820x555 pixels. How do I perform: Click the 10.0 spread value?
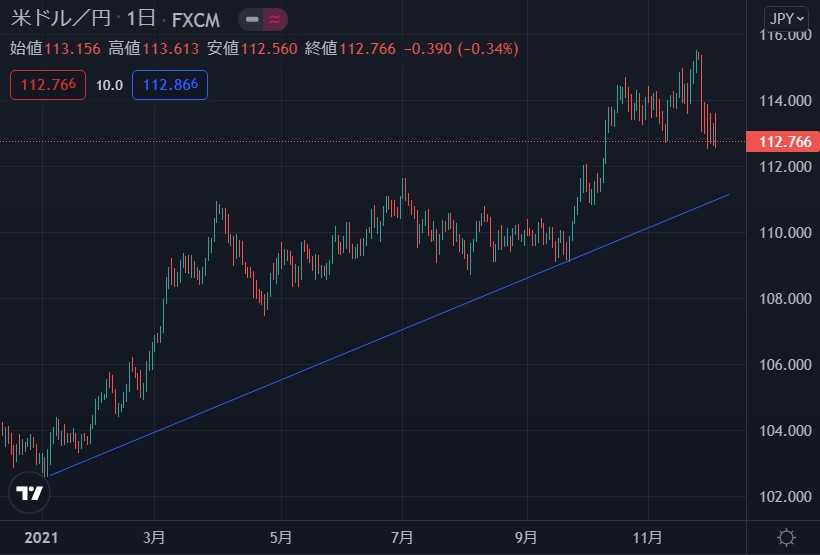(x=109, y=85)
